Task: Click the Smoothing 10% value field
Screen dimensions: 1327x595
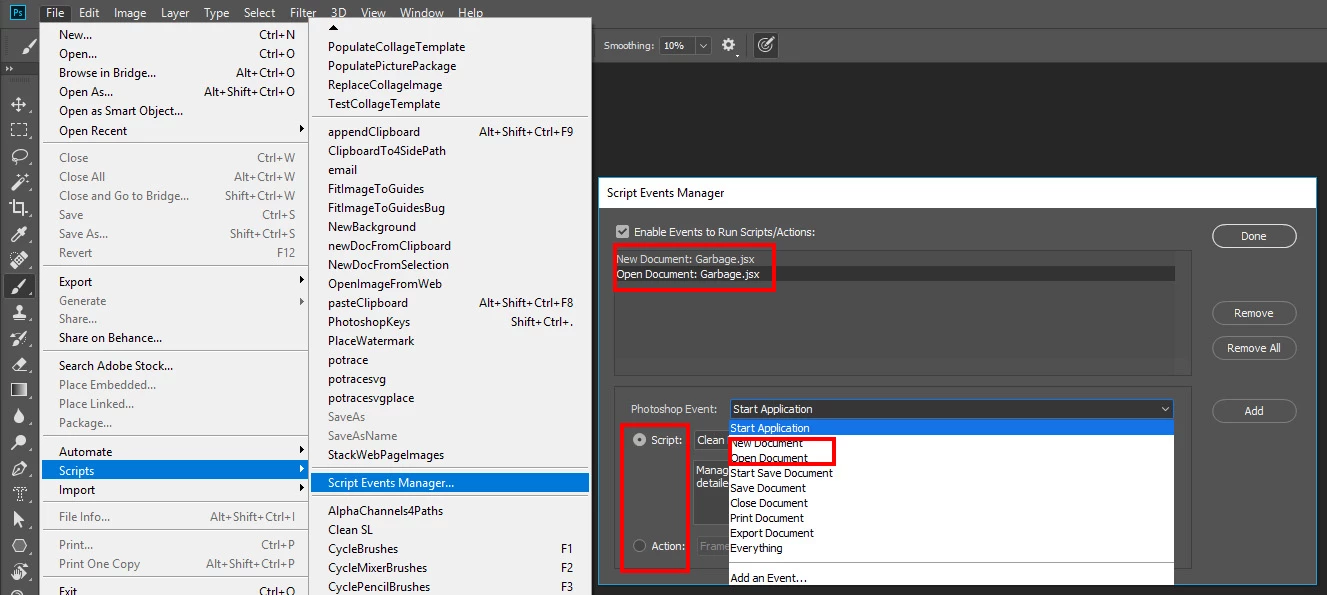Action: point(677,46)
